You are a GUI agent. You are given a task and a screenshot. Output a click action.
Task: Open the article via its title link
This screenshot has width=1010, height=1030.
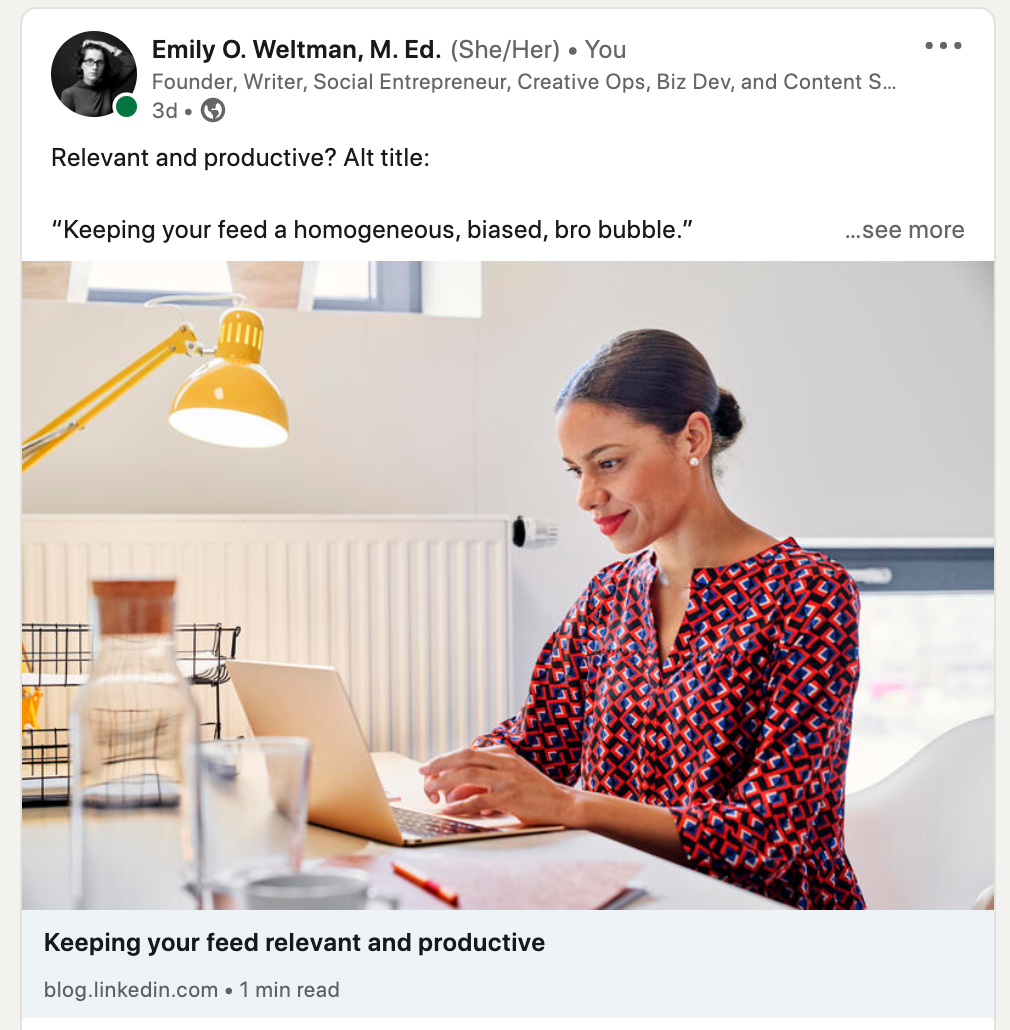tap(294, 943)
